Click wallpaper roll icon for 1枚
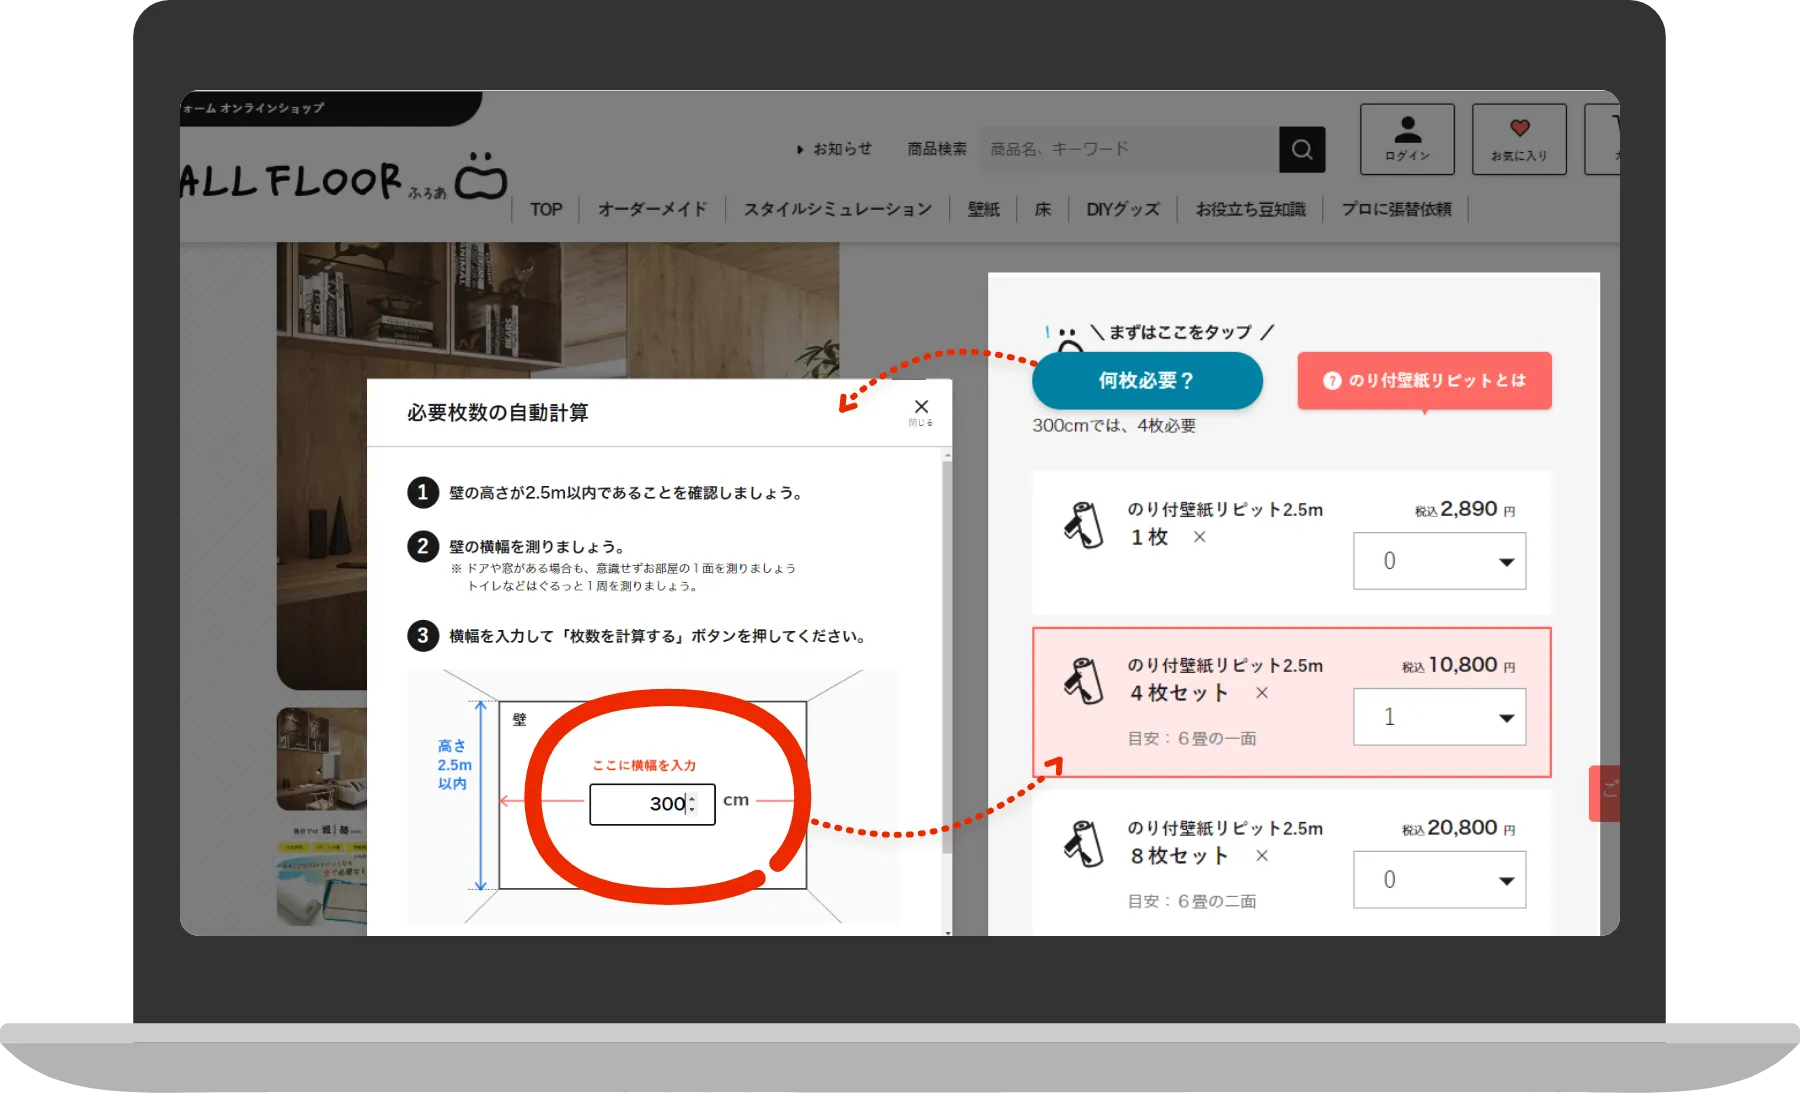The image size is (1800, 1093). [1083, 525]
